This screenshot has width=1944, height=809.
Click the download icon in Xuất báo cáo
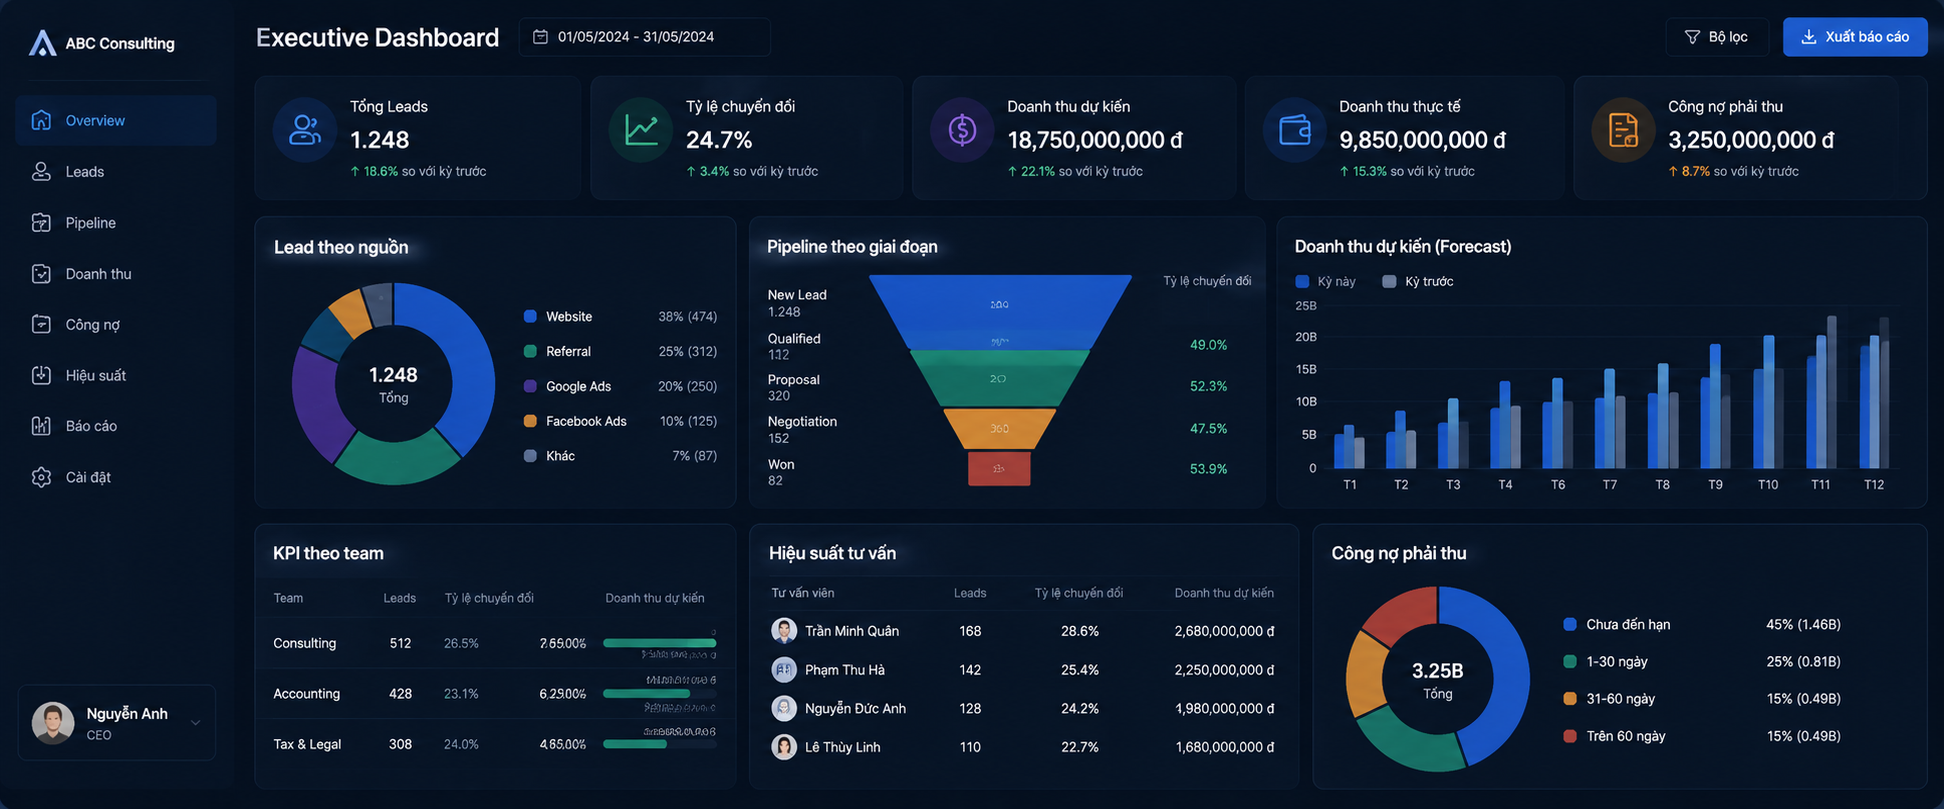point(1808,37)
